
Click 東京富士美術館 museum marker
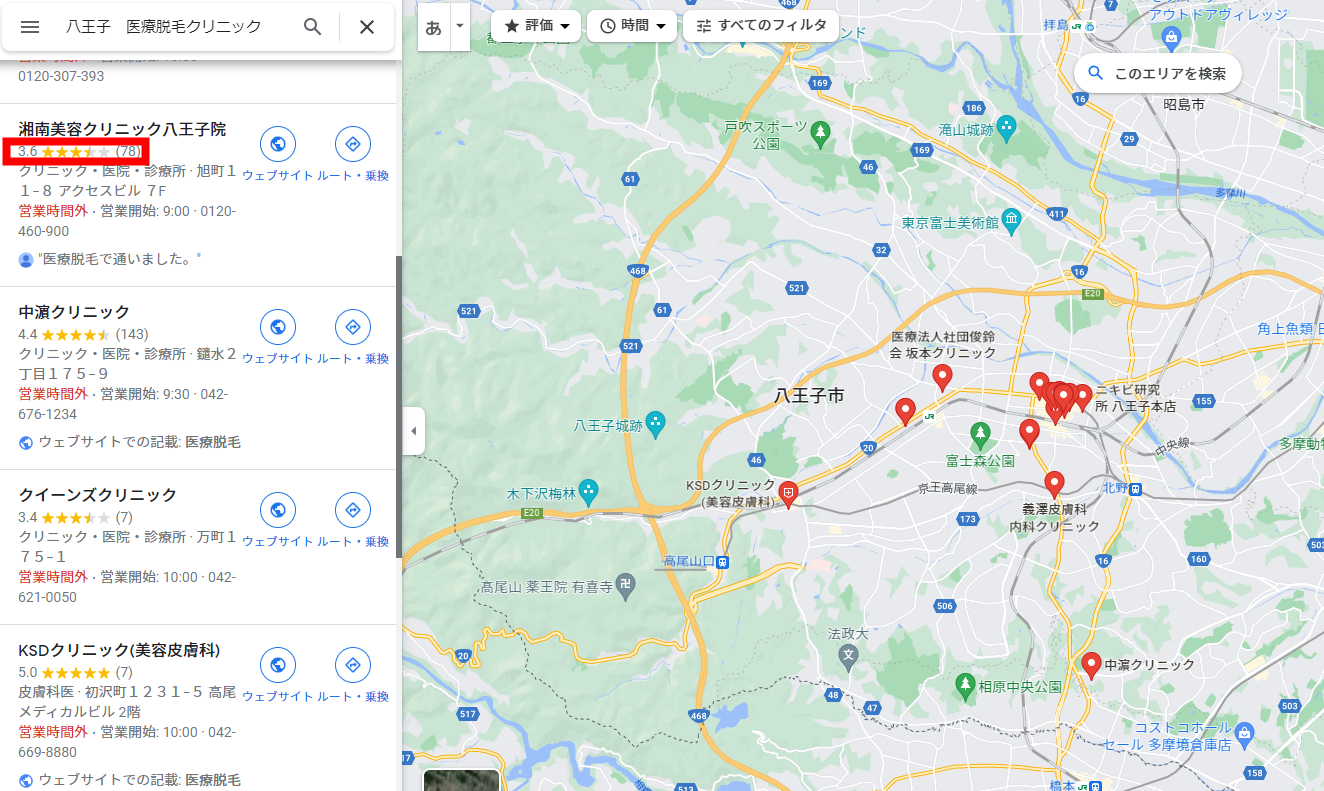pos(1012,220)
